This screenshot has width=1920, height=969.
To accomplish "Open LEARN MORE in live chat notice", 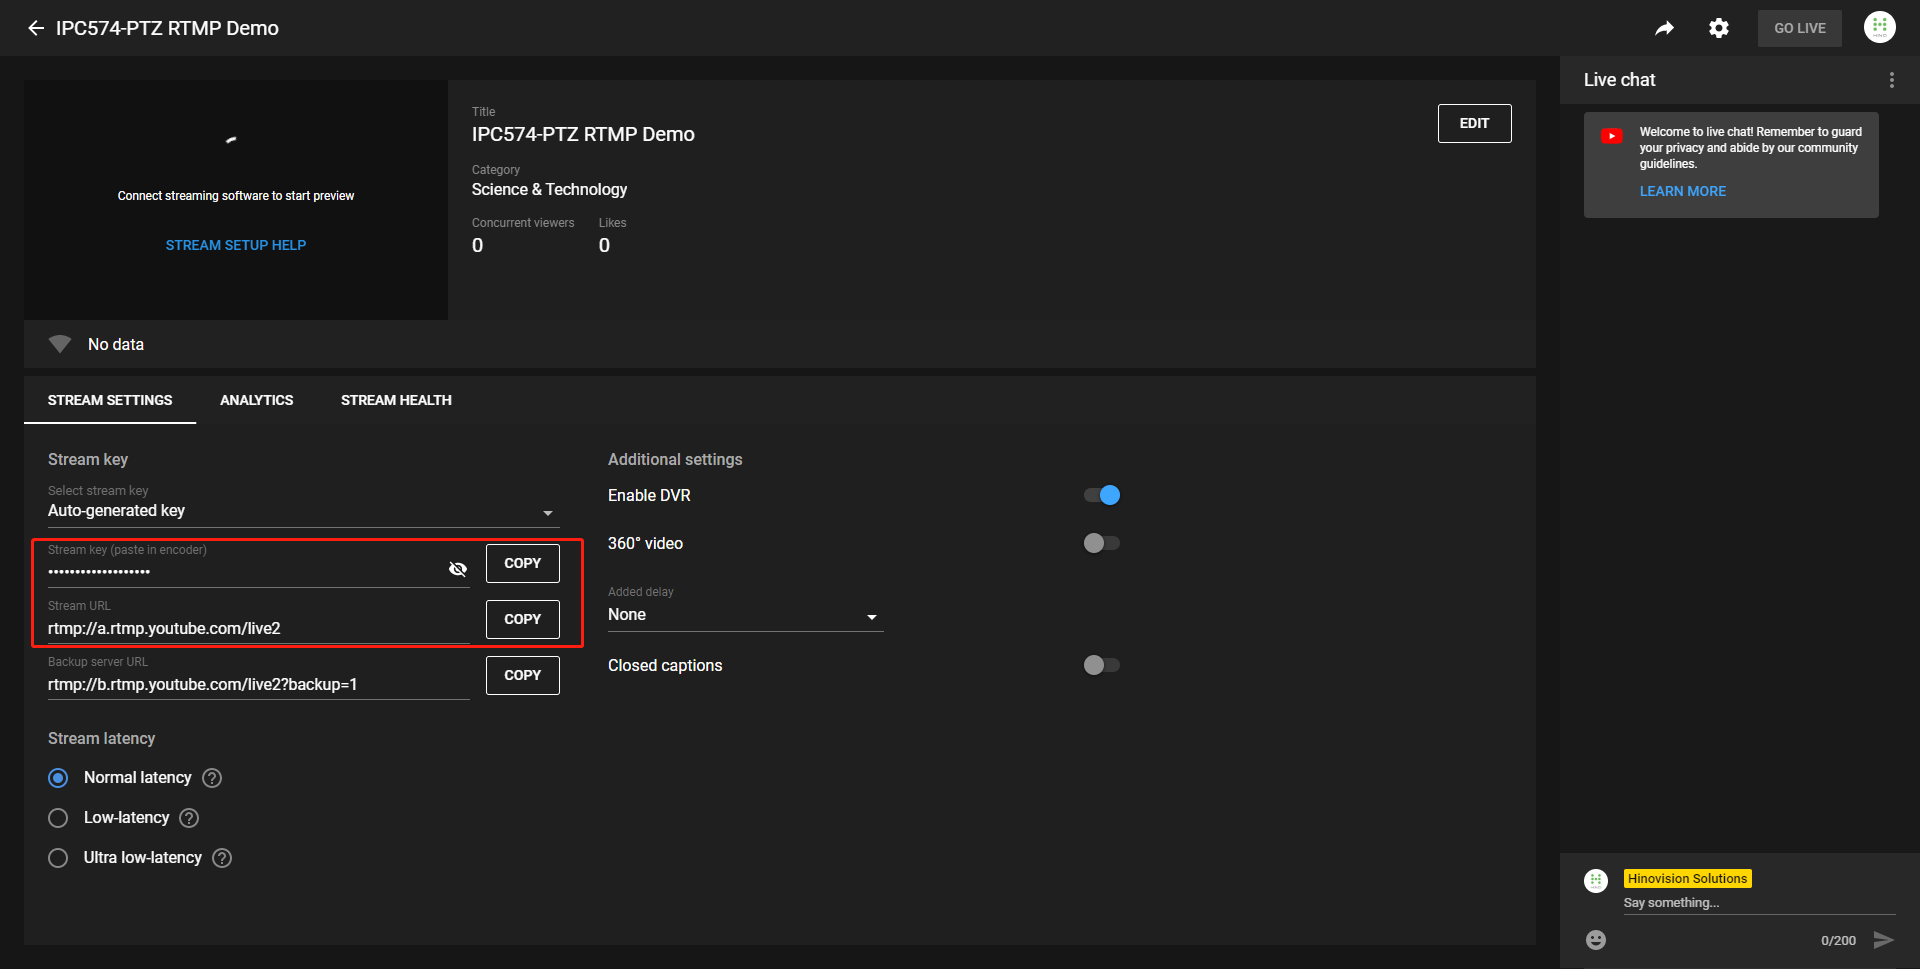I will [1682, 191].
